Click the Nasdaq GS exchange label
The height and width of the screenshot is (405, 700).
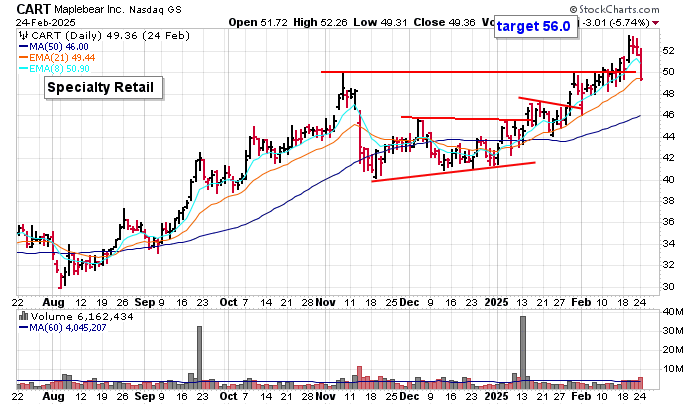(x=155, y=9)
